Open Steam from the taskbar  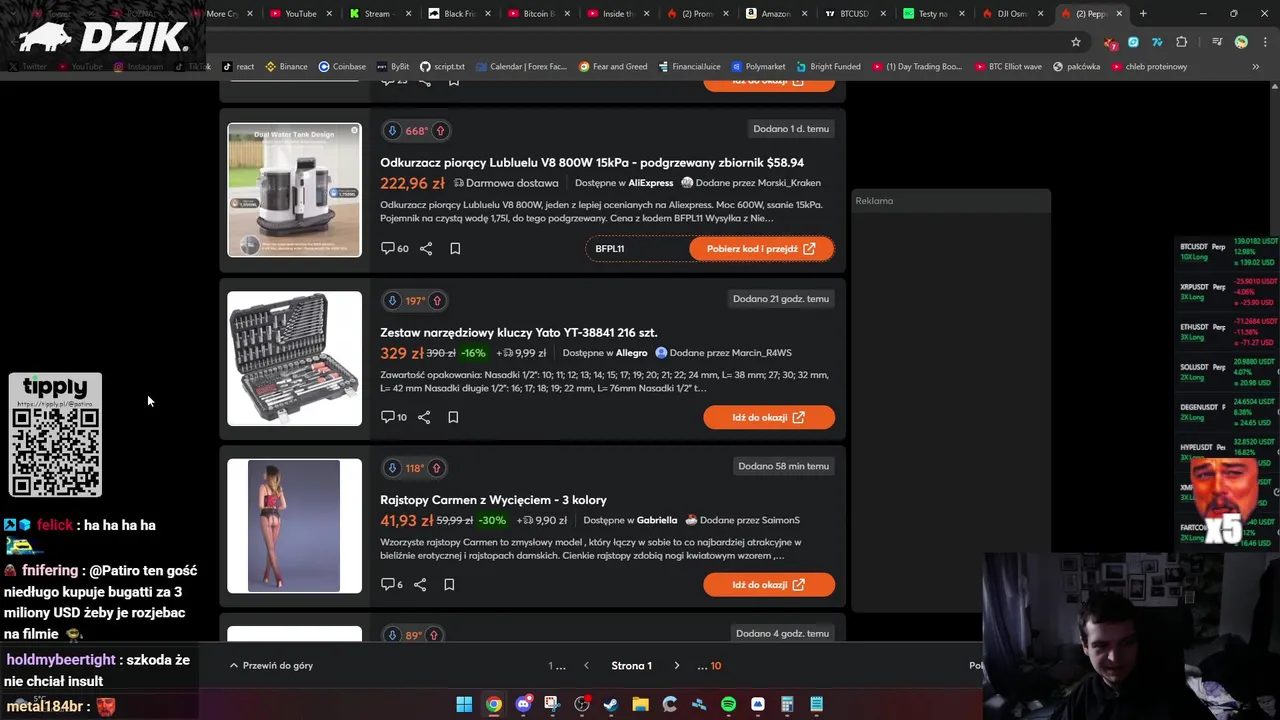tap(611, 704)
